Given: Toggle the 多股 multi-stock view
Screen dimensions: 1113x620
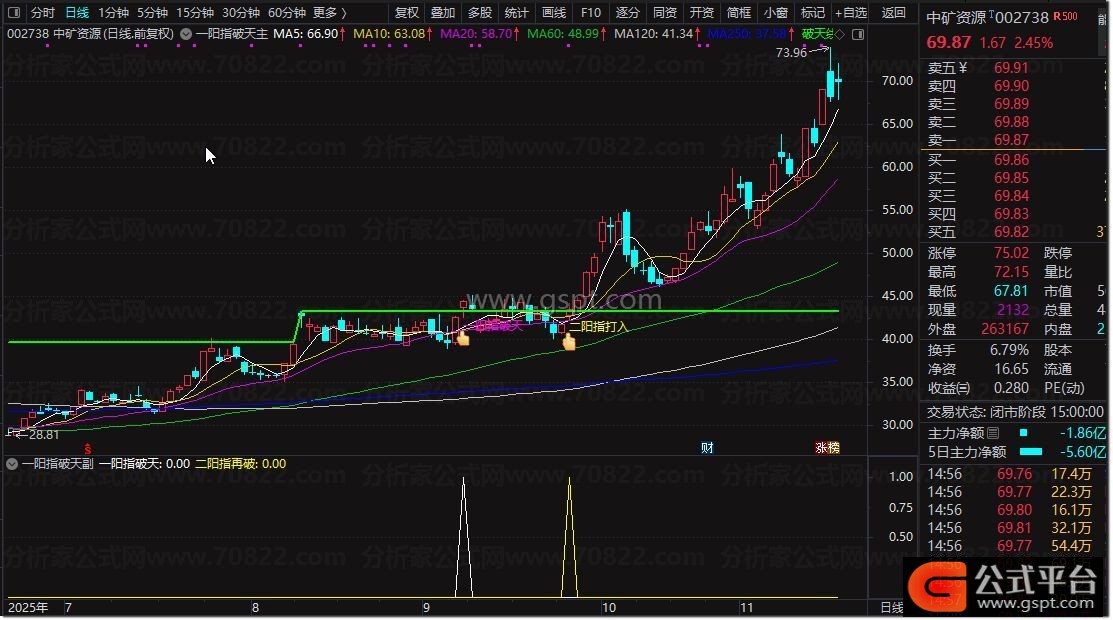Looking at the screenshot, I should pyautogui.click(x=480, y=13).
